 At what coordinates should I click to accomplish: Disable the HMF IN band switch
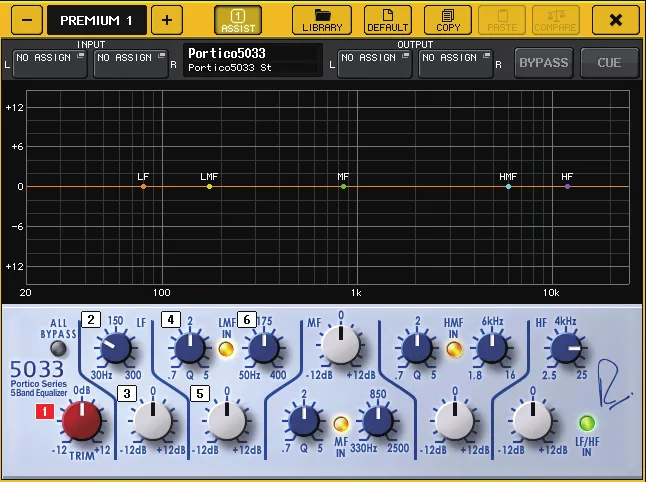click(x=454, y=349)
